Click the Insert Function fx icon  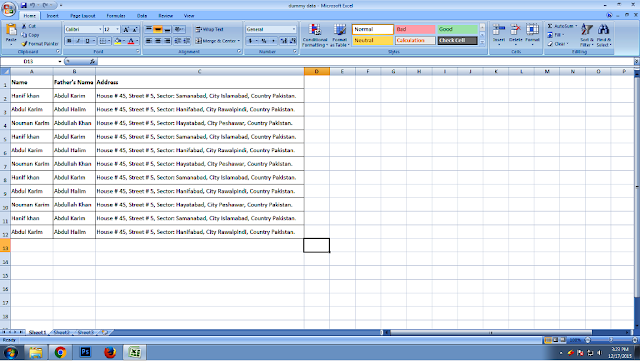93,61
